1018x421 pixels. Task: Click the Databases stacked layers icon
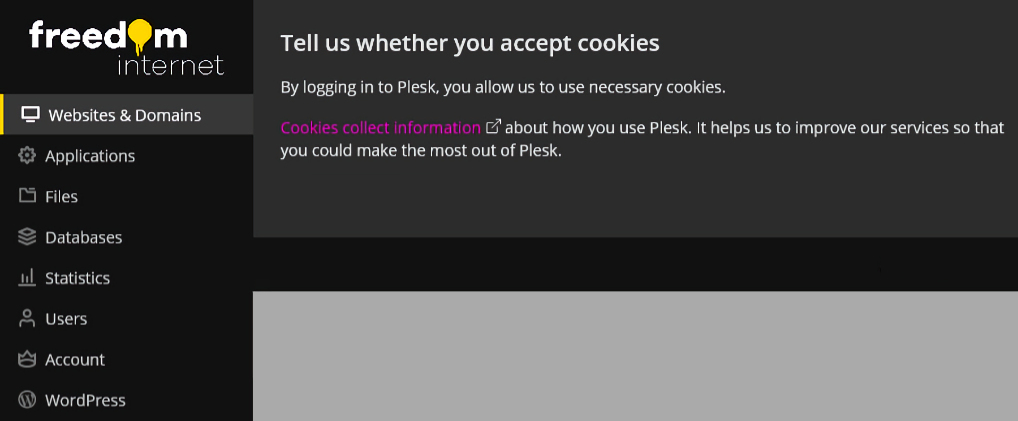(x=27, y=237)
